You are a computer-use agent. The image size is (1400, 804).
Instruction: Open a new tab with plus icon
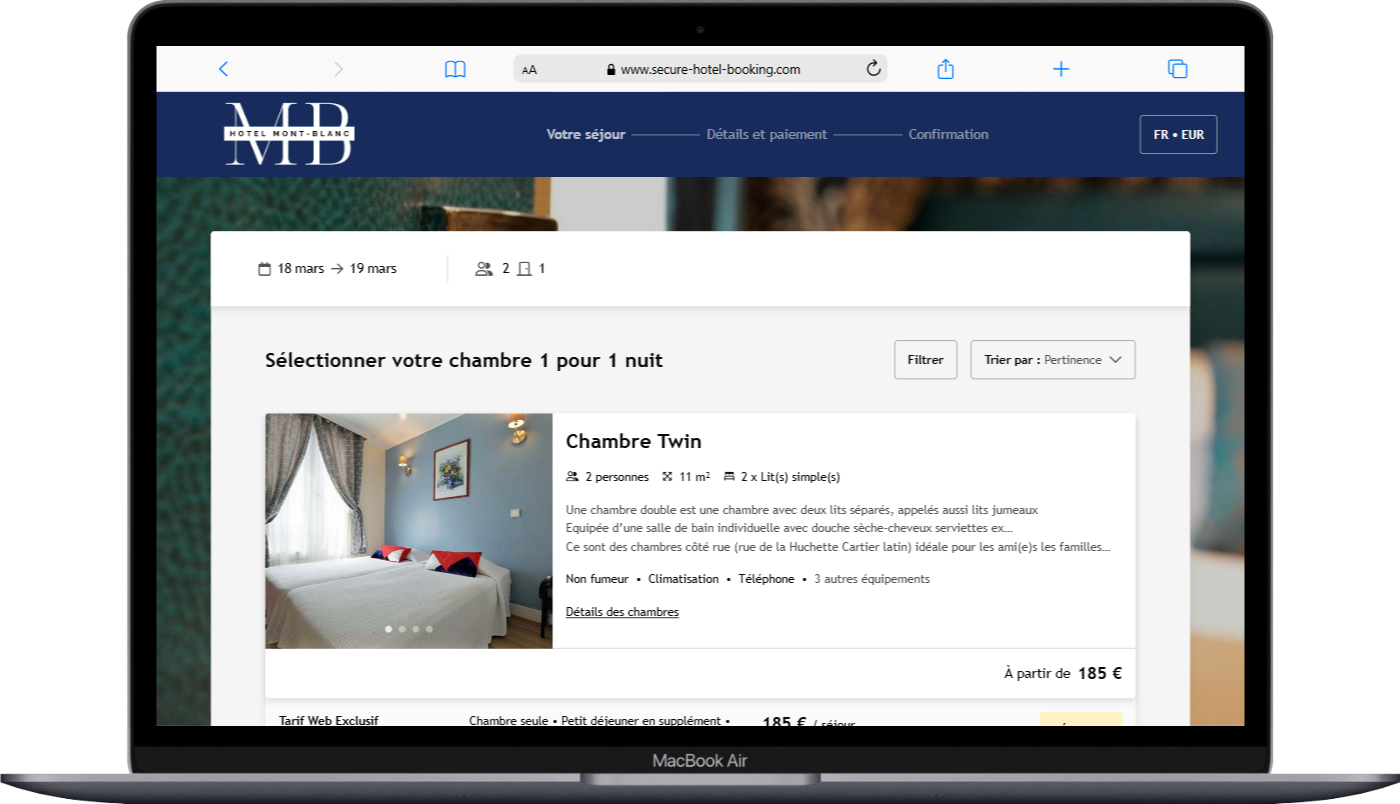1061,69
